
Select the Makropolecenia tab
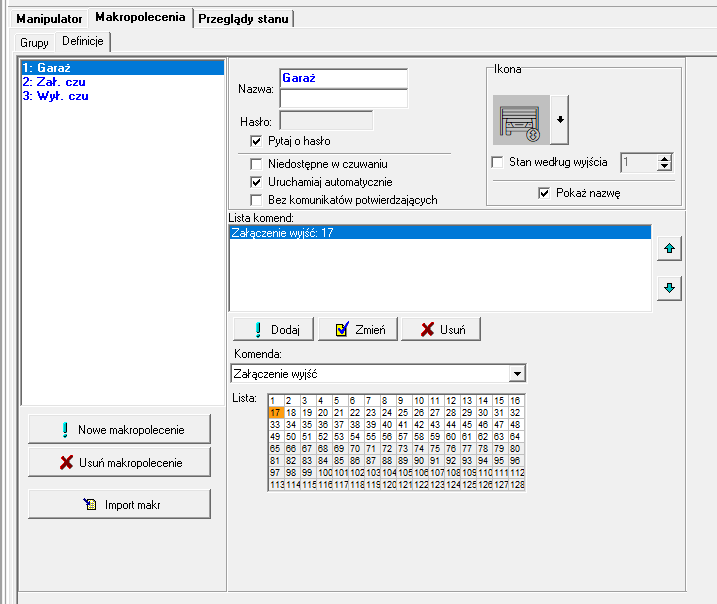[x=140, y=17]
